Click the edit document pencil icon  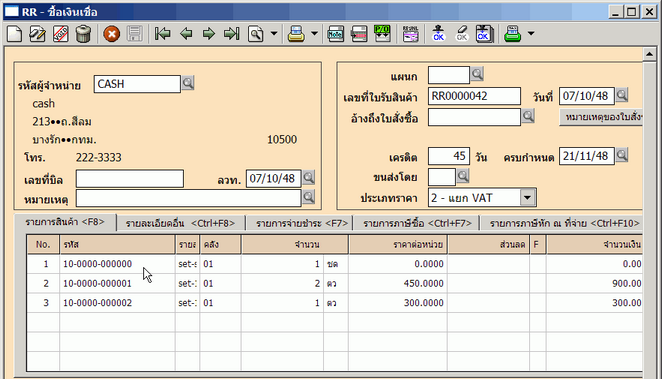pyautogui.click(x=37, y=34)
